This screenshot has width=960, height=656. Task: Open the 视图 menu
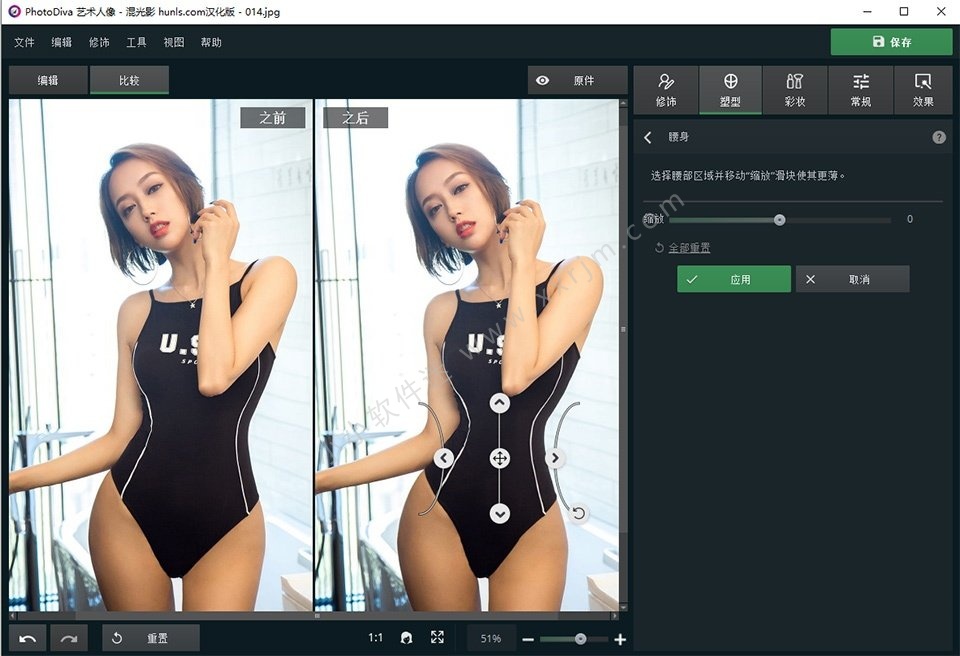point(173,42)
